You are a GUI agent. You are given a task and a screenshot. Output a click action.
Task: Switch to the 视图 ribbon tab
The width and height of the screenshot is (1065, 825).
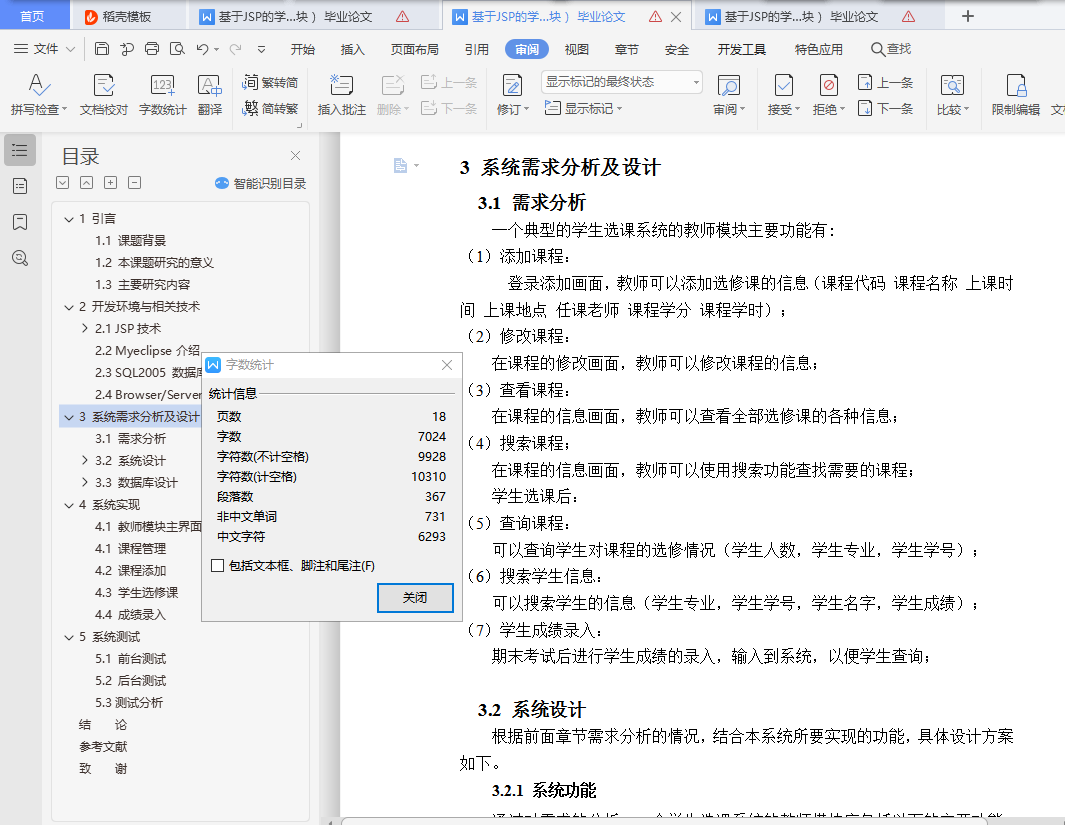pyautogui.click(x=577, y=50)
